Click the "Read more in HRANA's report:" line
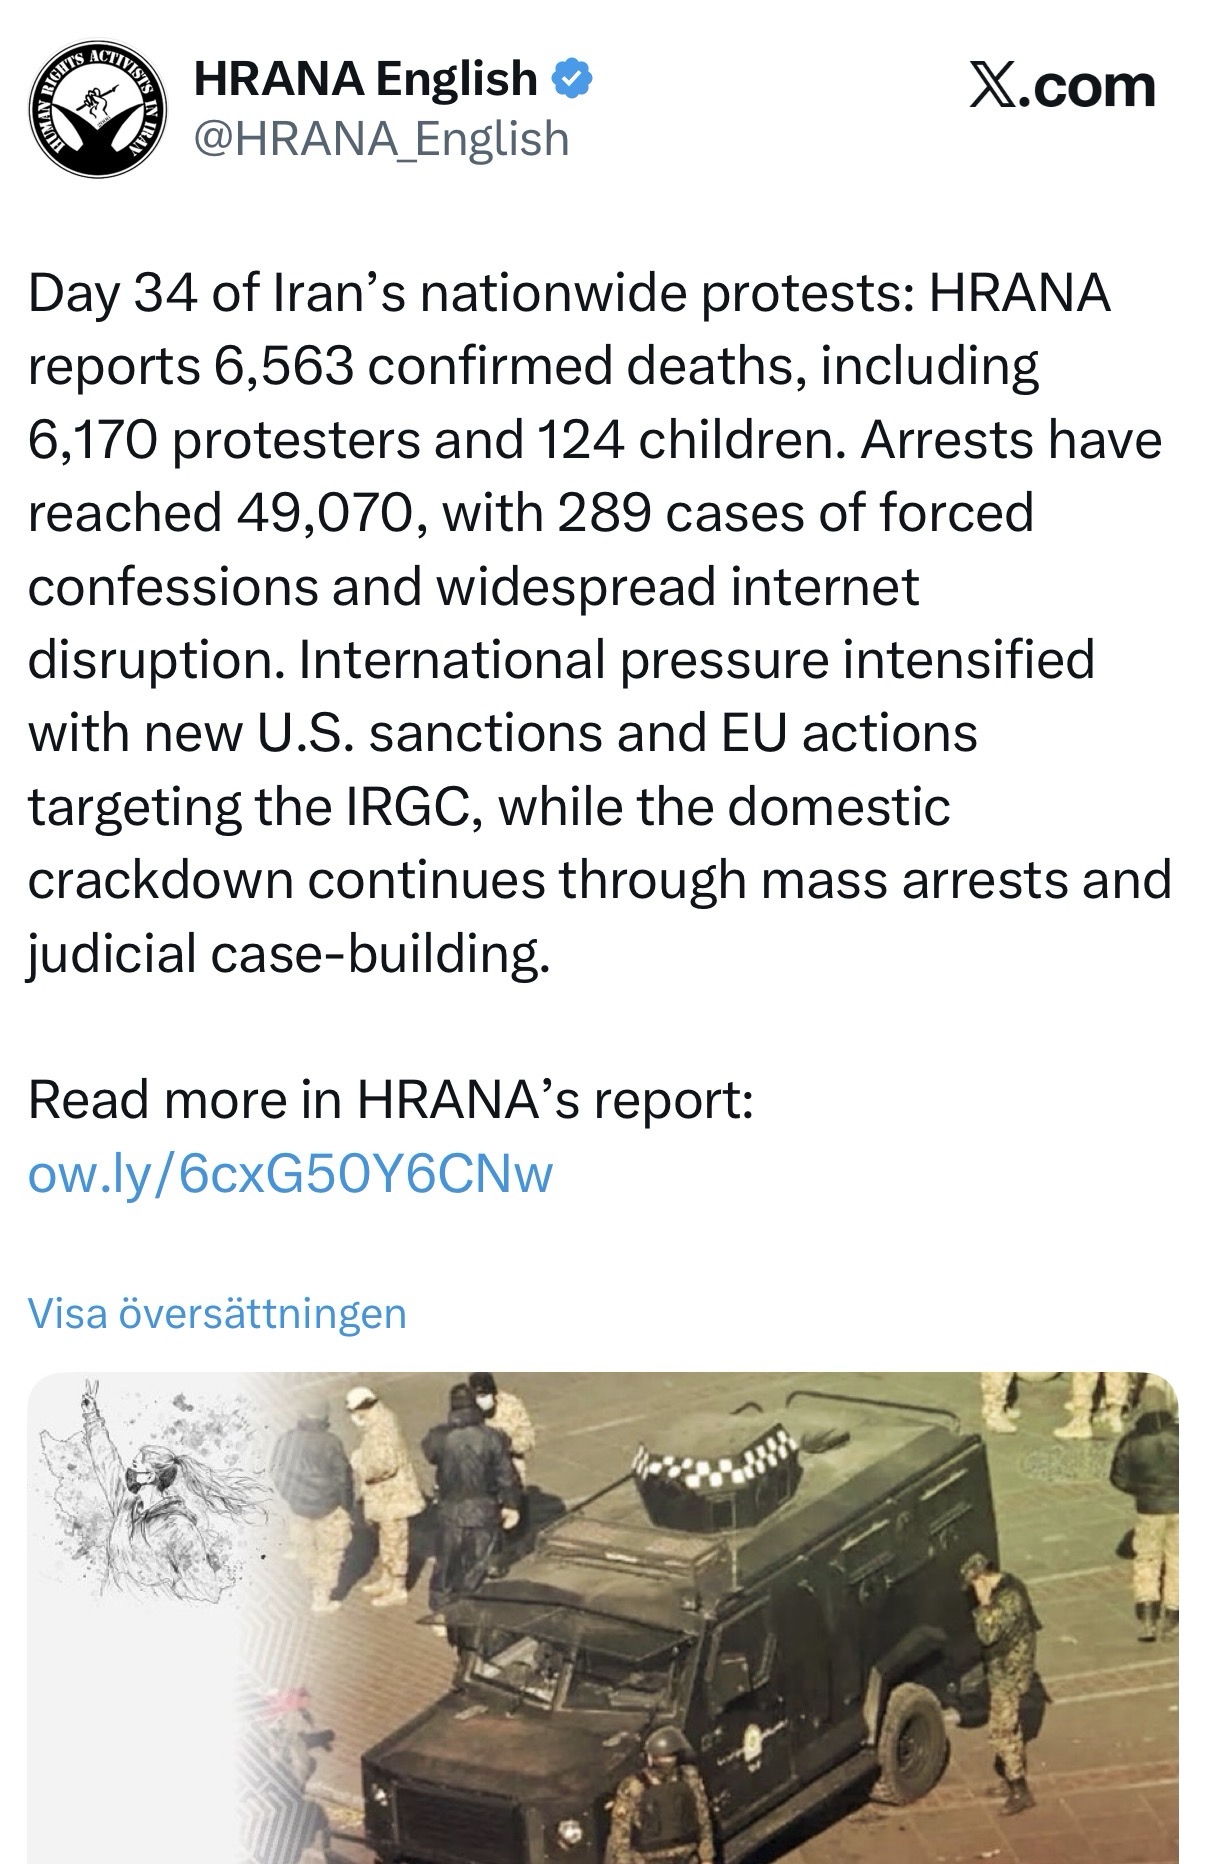 pyautogui.click(x=390, y=1100)
